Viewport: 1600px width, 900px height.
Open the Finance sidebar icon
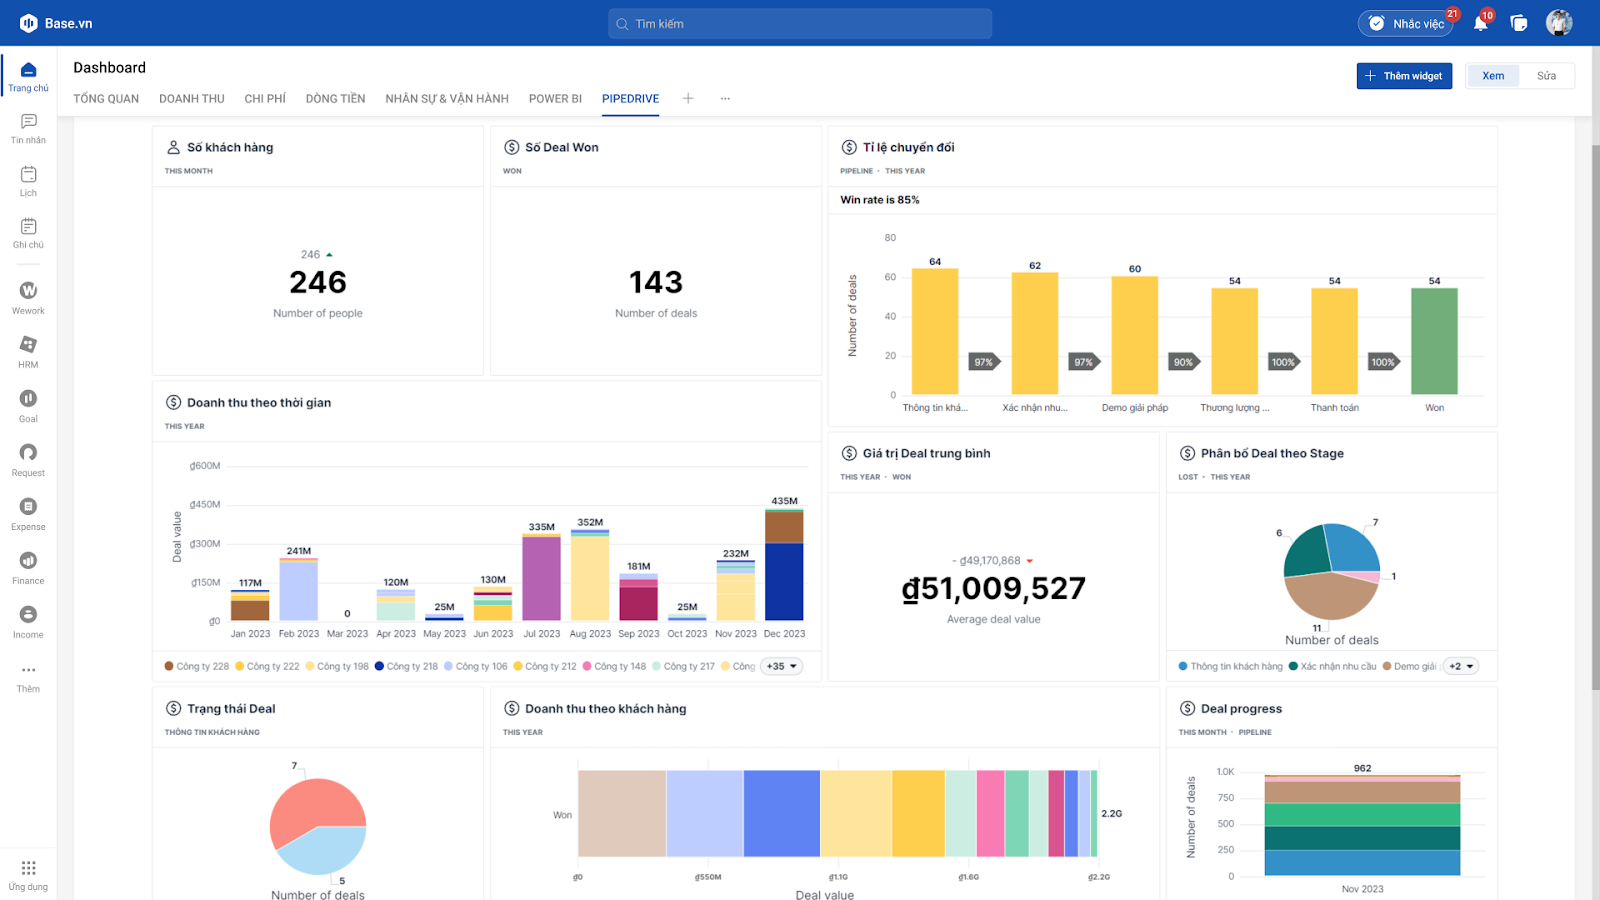click(28, 567)
